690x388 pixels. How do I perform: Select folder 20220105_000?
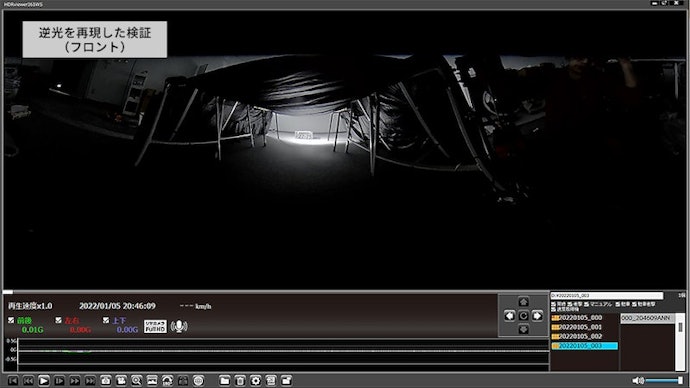click(584, 318)
